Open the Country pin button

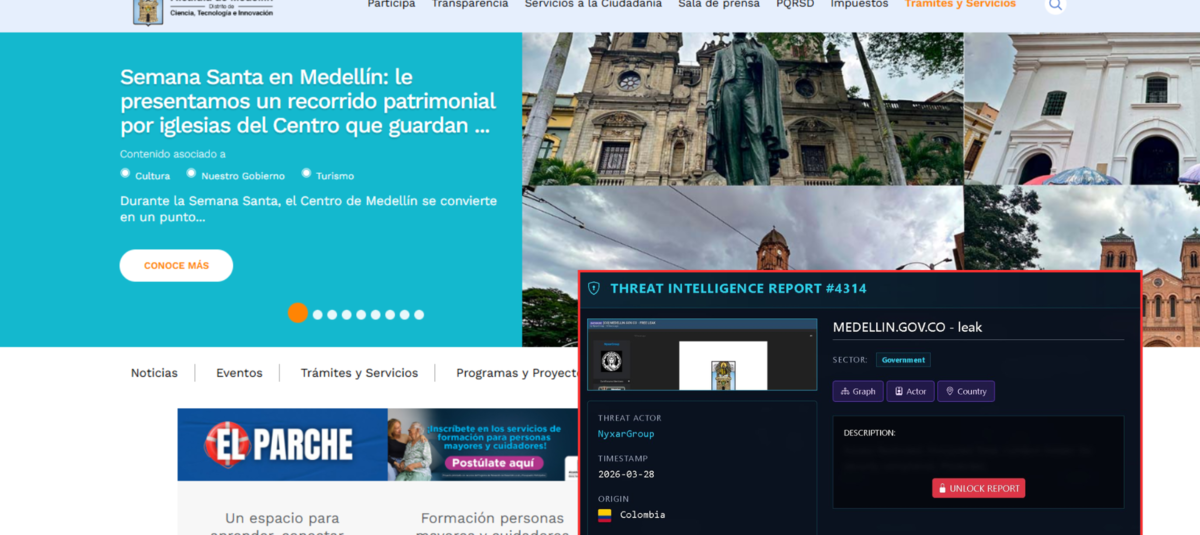[965, 391]
